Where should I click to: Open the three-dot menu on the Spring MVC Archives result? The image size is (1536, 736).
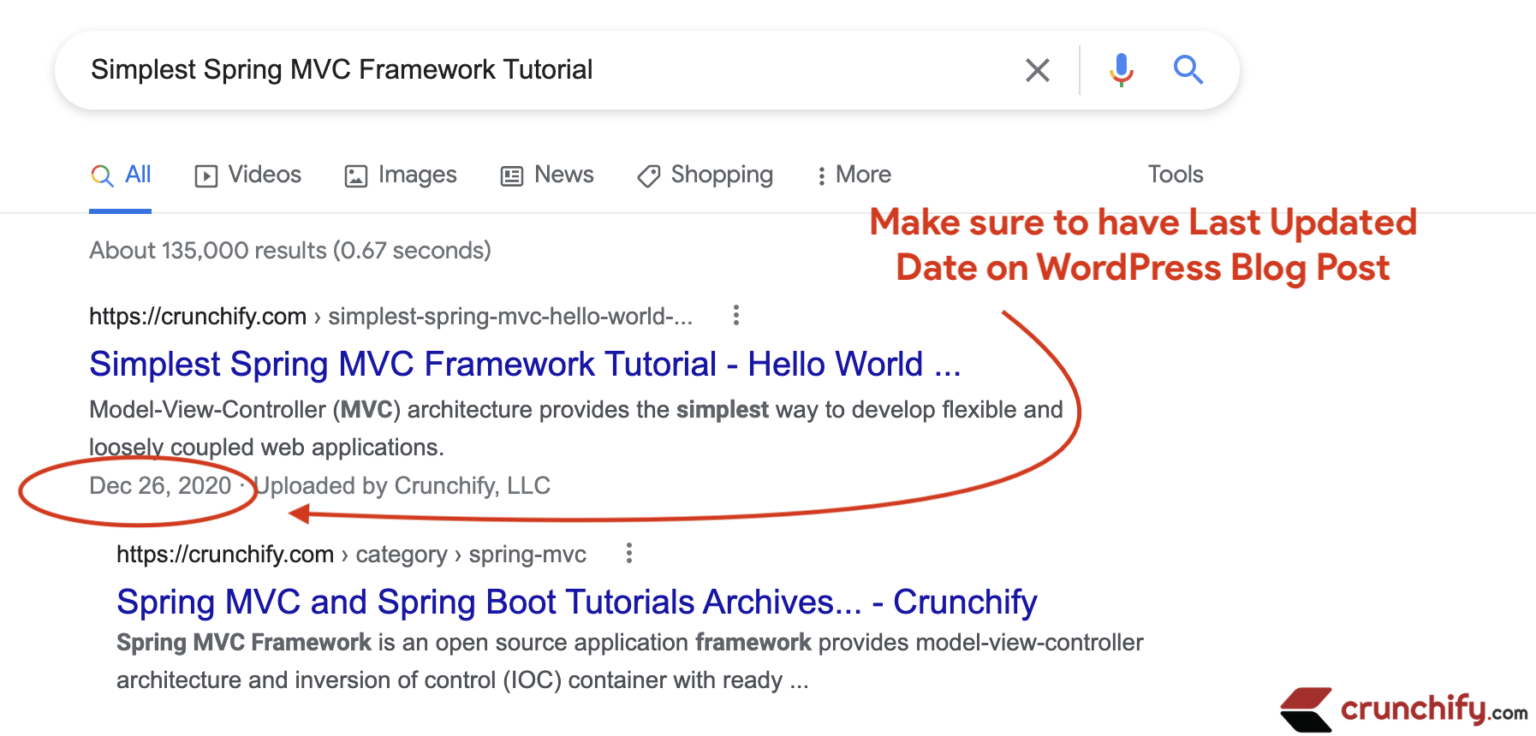click(629, 553)
